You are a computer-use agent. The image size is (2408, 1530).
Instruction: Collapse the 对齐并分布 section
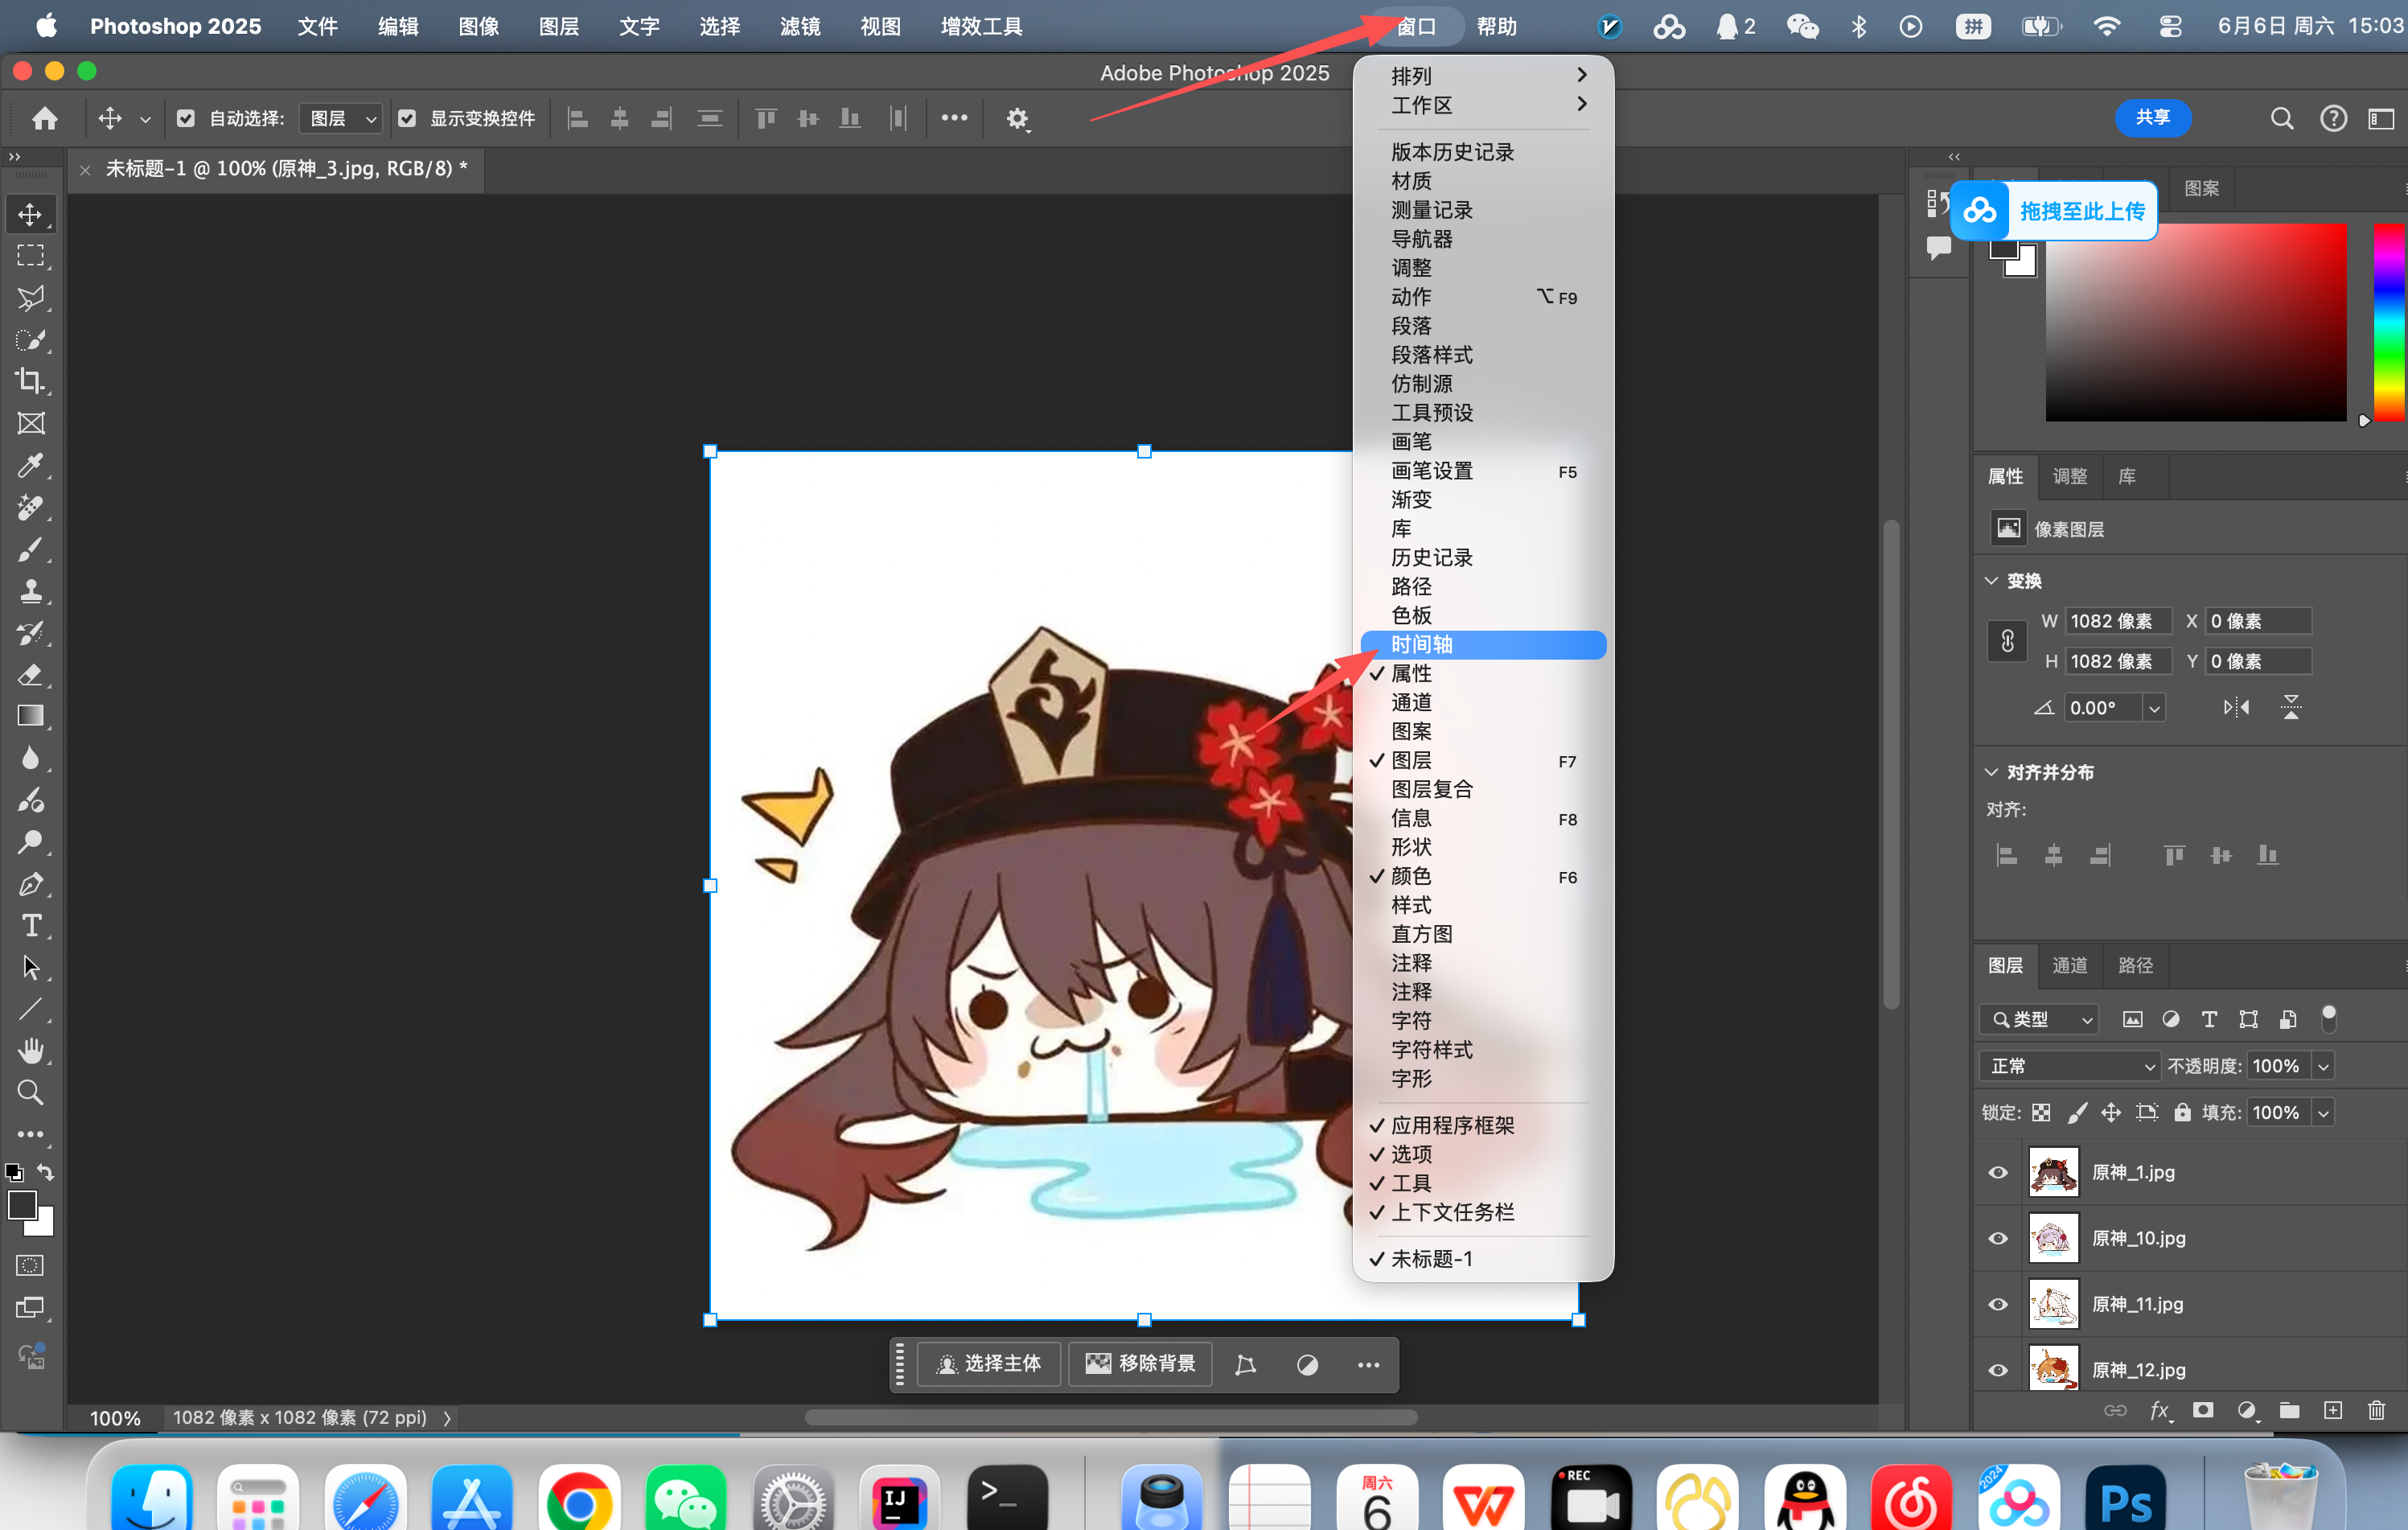(1991, 772)
